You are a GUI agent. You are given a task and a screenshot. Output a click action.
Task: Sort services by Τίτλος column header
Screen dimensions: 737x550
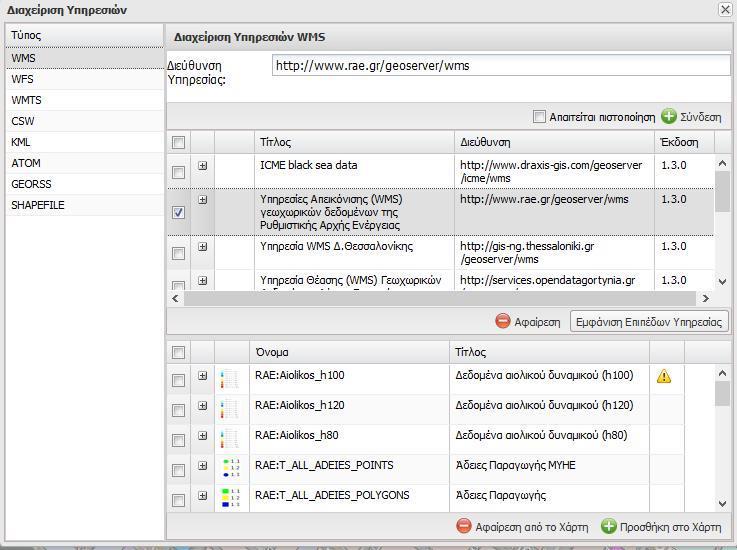click(x=354, y=142)
